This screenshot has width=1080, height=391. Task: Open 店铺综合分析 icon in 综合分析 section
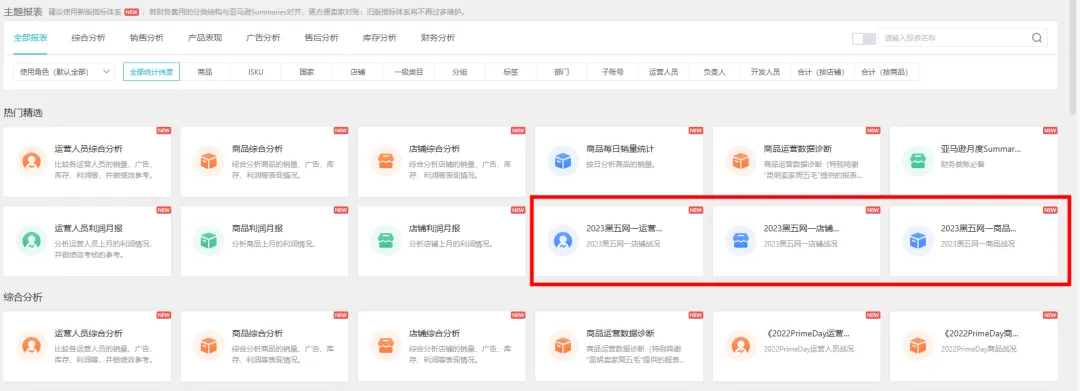385,346
